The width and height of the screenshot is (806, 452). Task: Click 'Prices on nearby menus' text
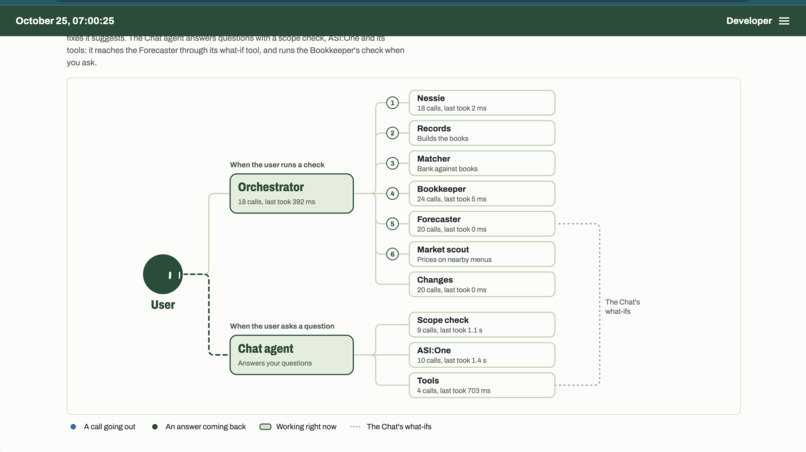click(x=454, y=260)
